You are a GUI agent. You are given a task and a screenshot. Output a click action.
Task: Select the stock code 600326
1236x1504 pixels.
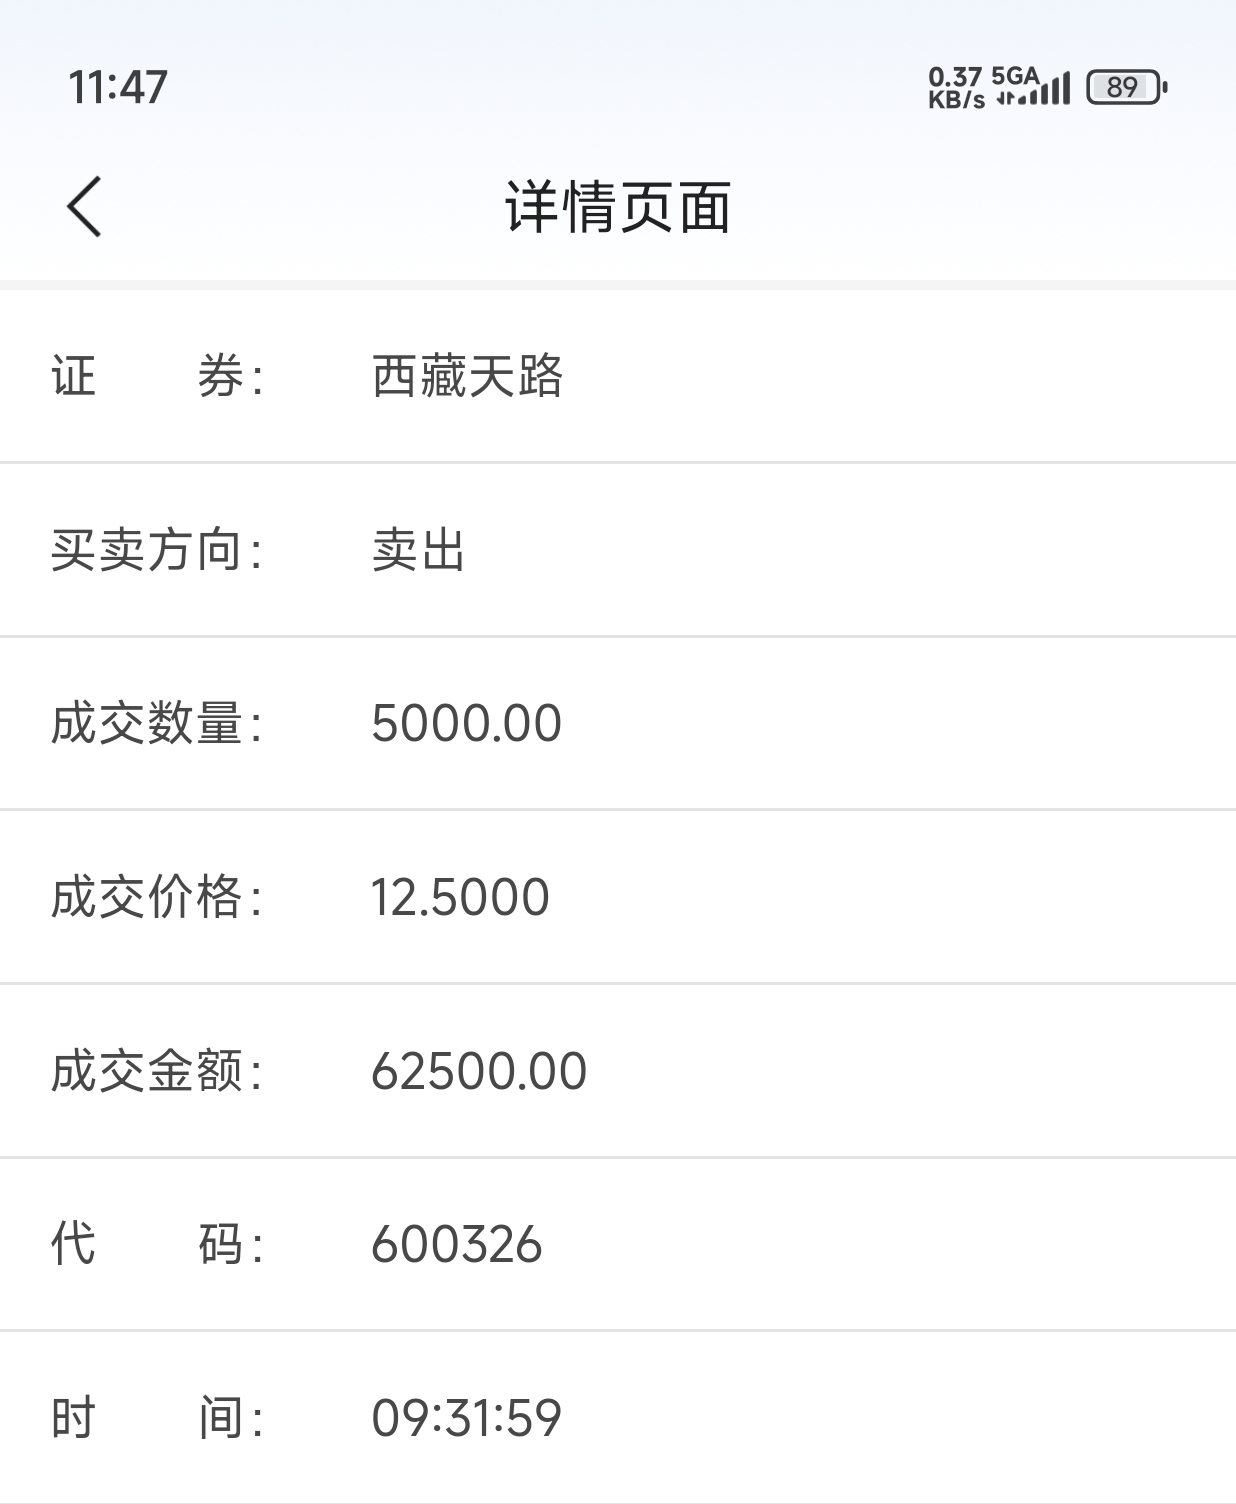[457, 1245]
